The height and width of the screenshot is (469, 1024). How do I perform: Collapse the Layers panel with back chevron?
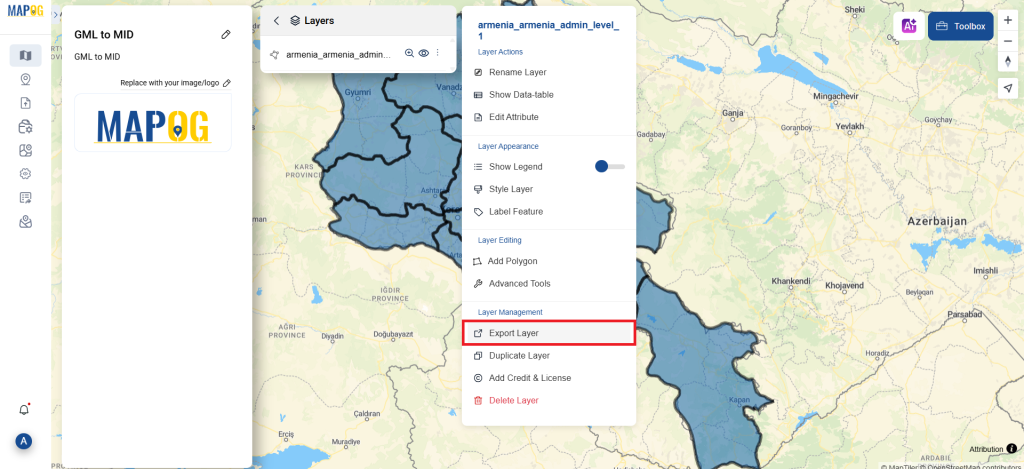(276, 21)
